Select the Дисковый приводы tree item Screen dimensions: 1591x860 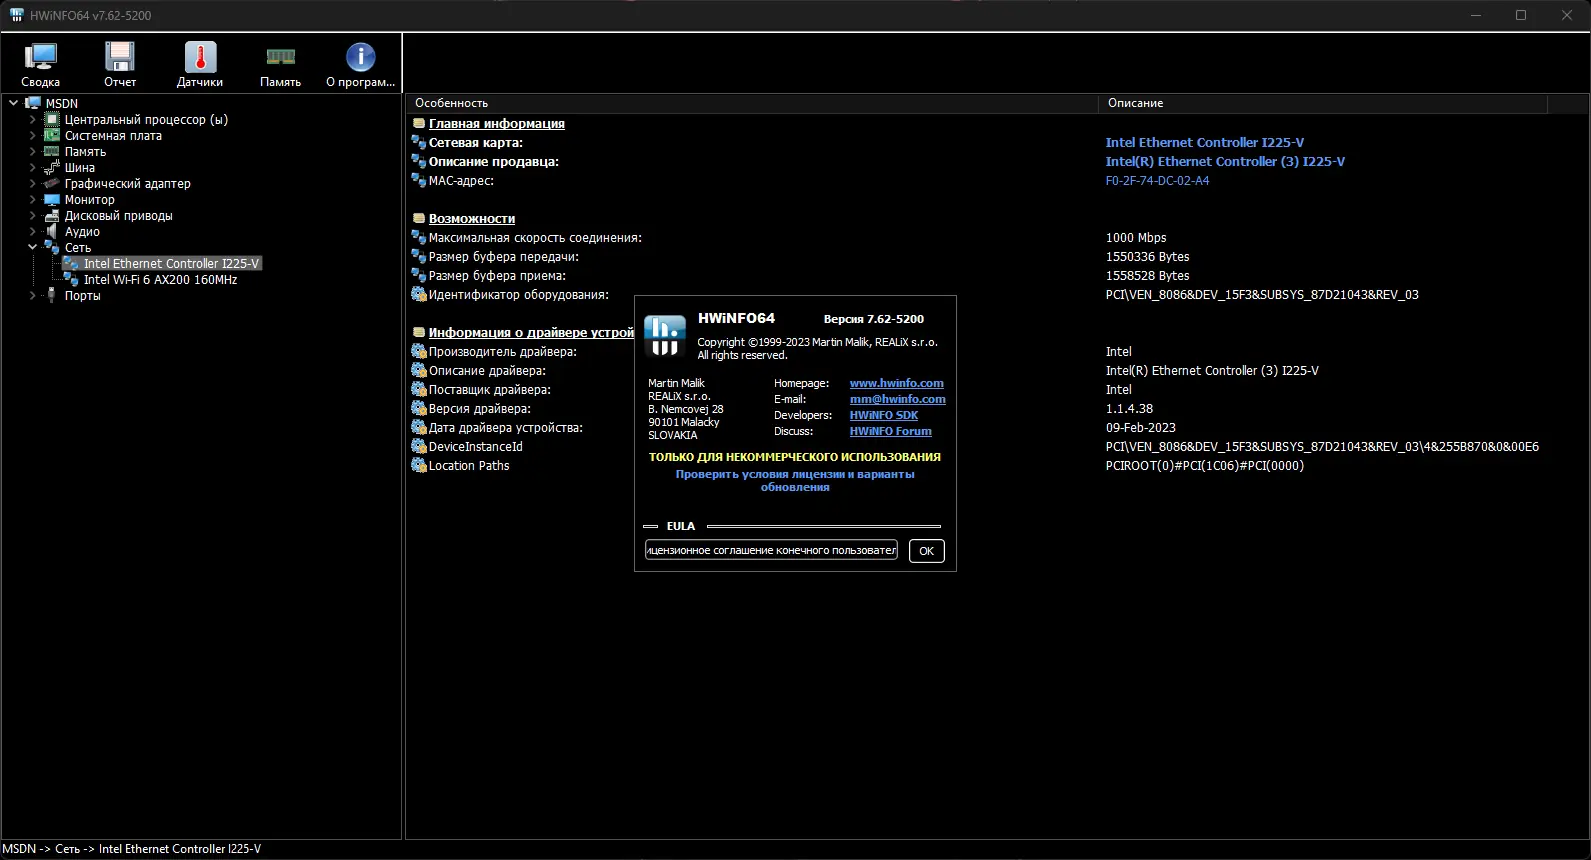[118, 215]
